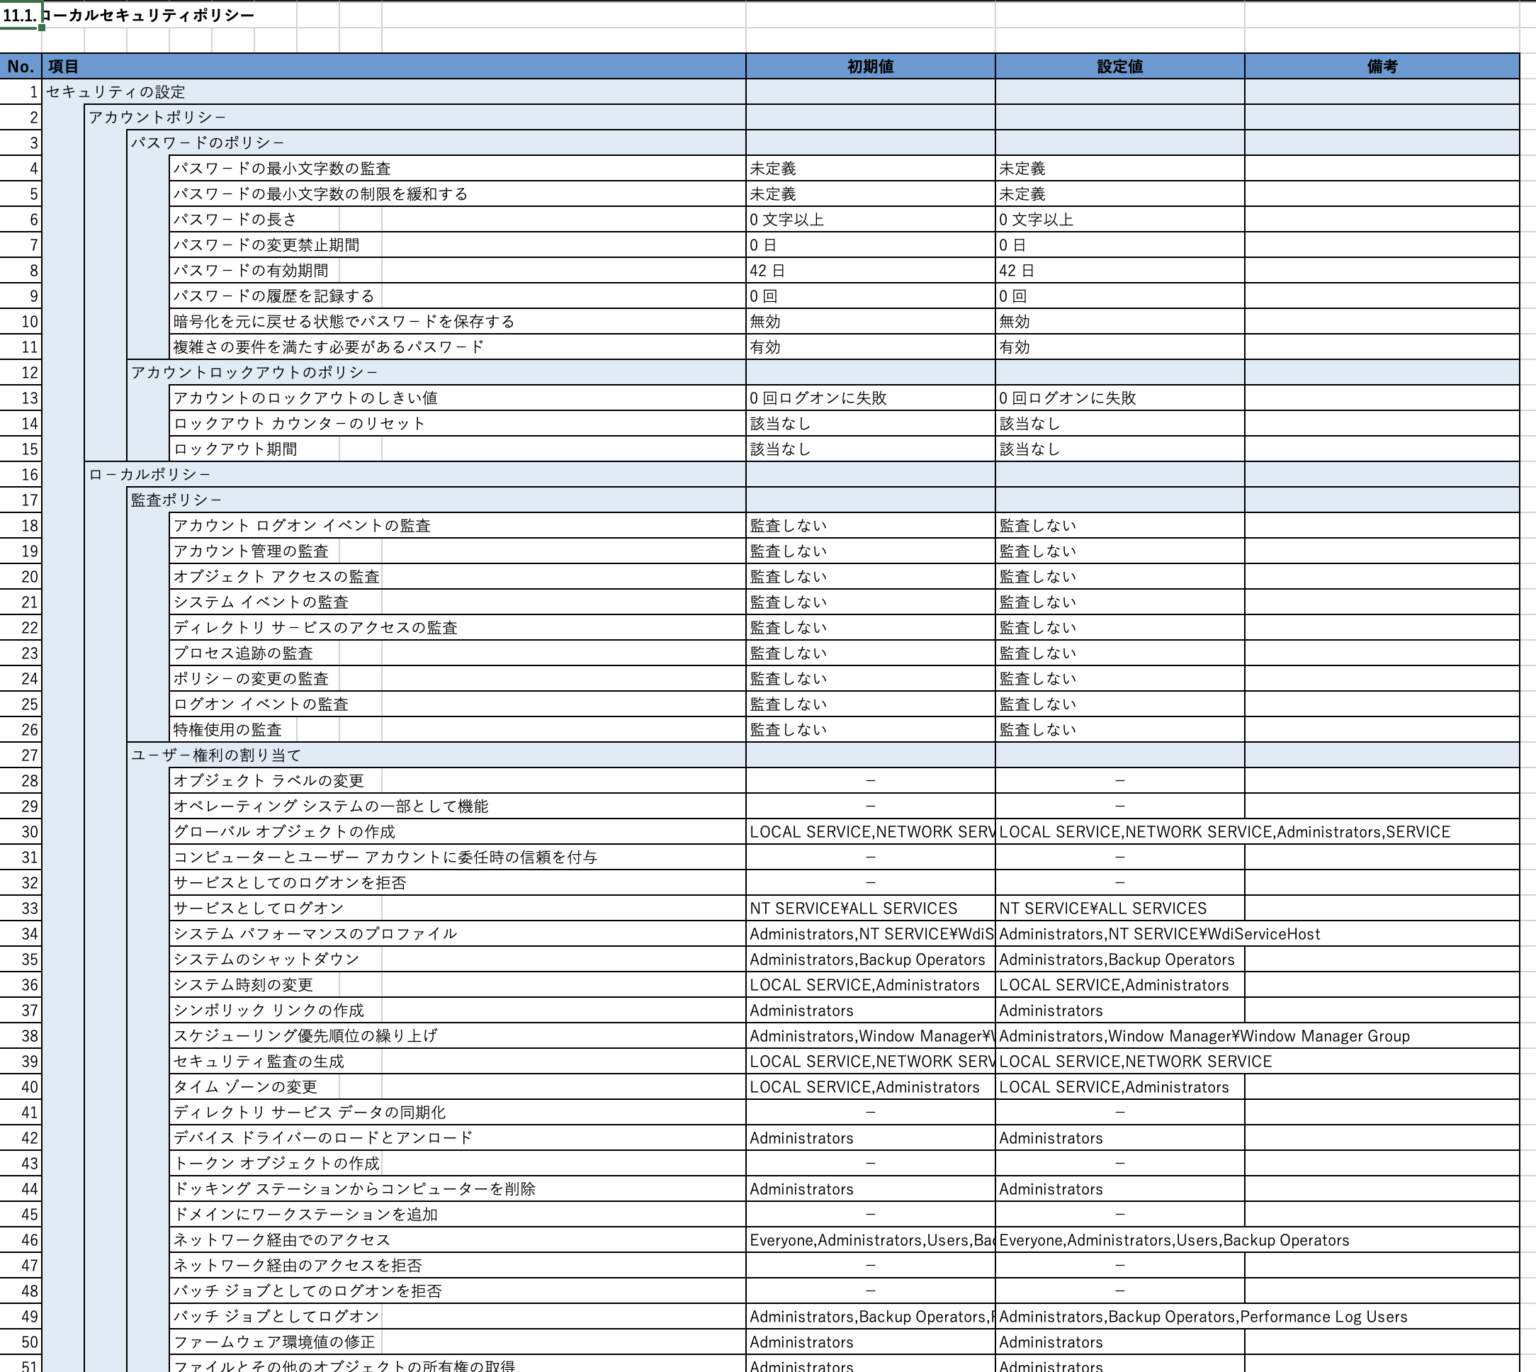Click the ローカルポリシー category cell
1536x1372 pixels.
point(150,474)
